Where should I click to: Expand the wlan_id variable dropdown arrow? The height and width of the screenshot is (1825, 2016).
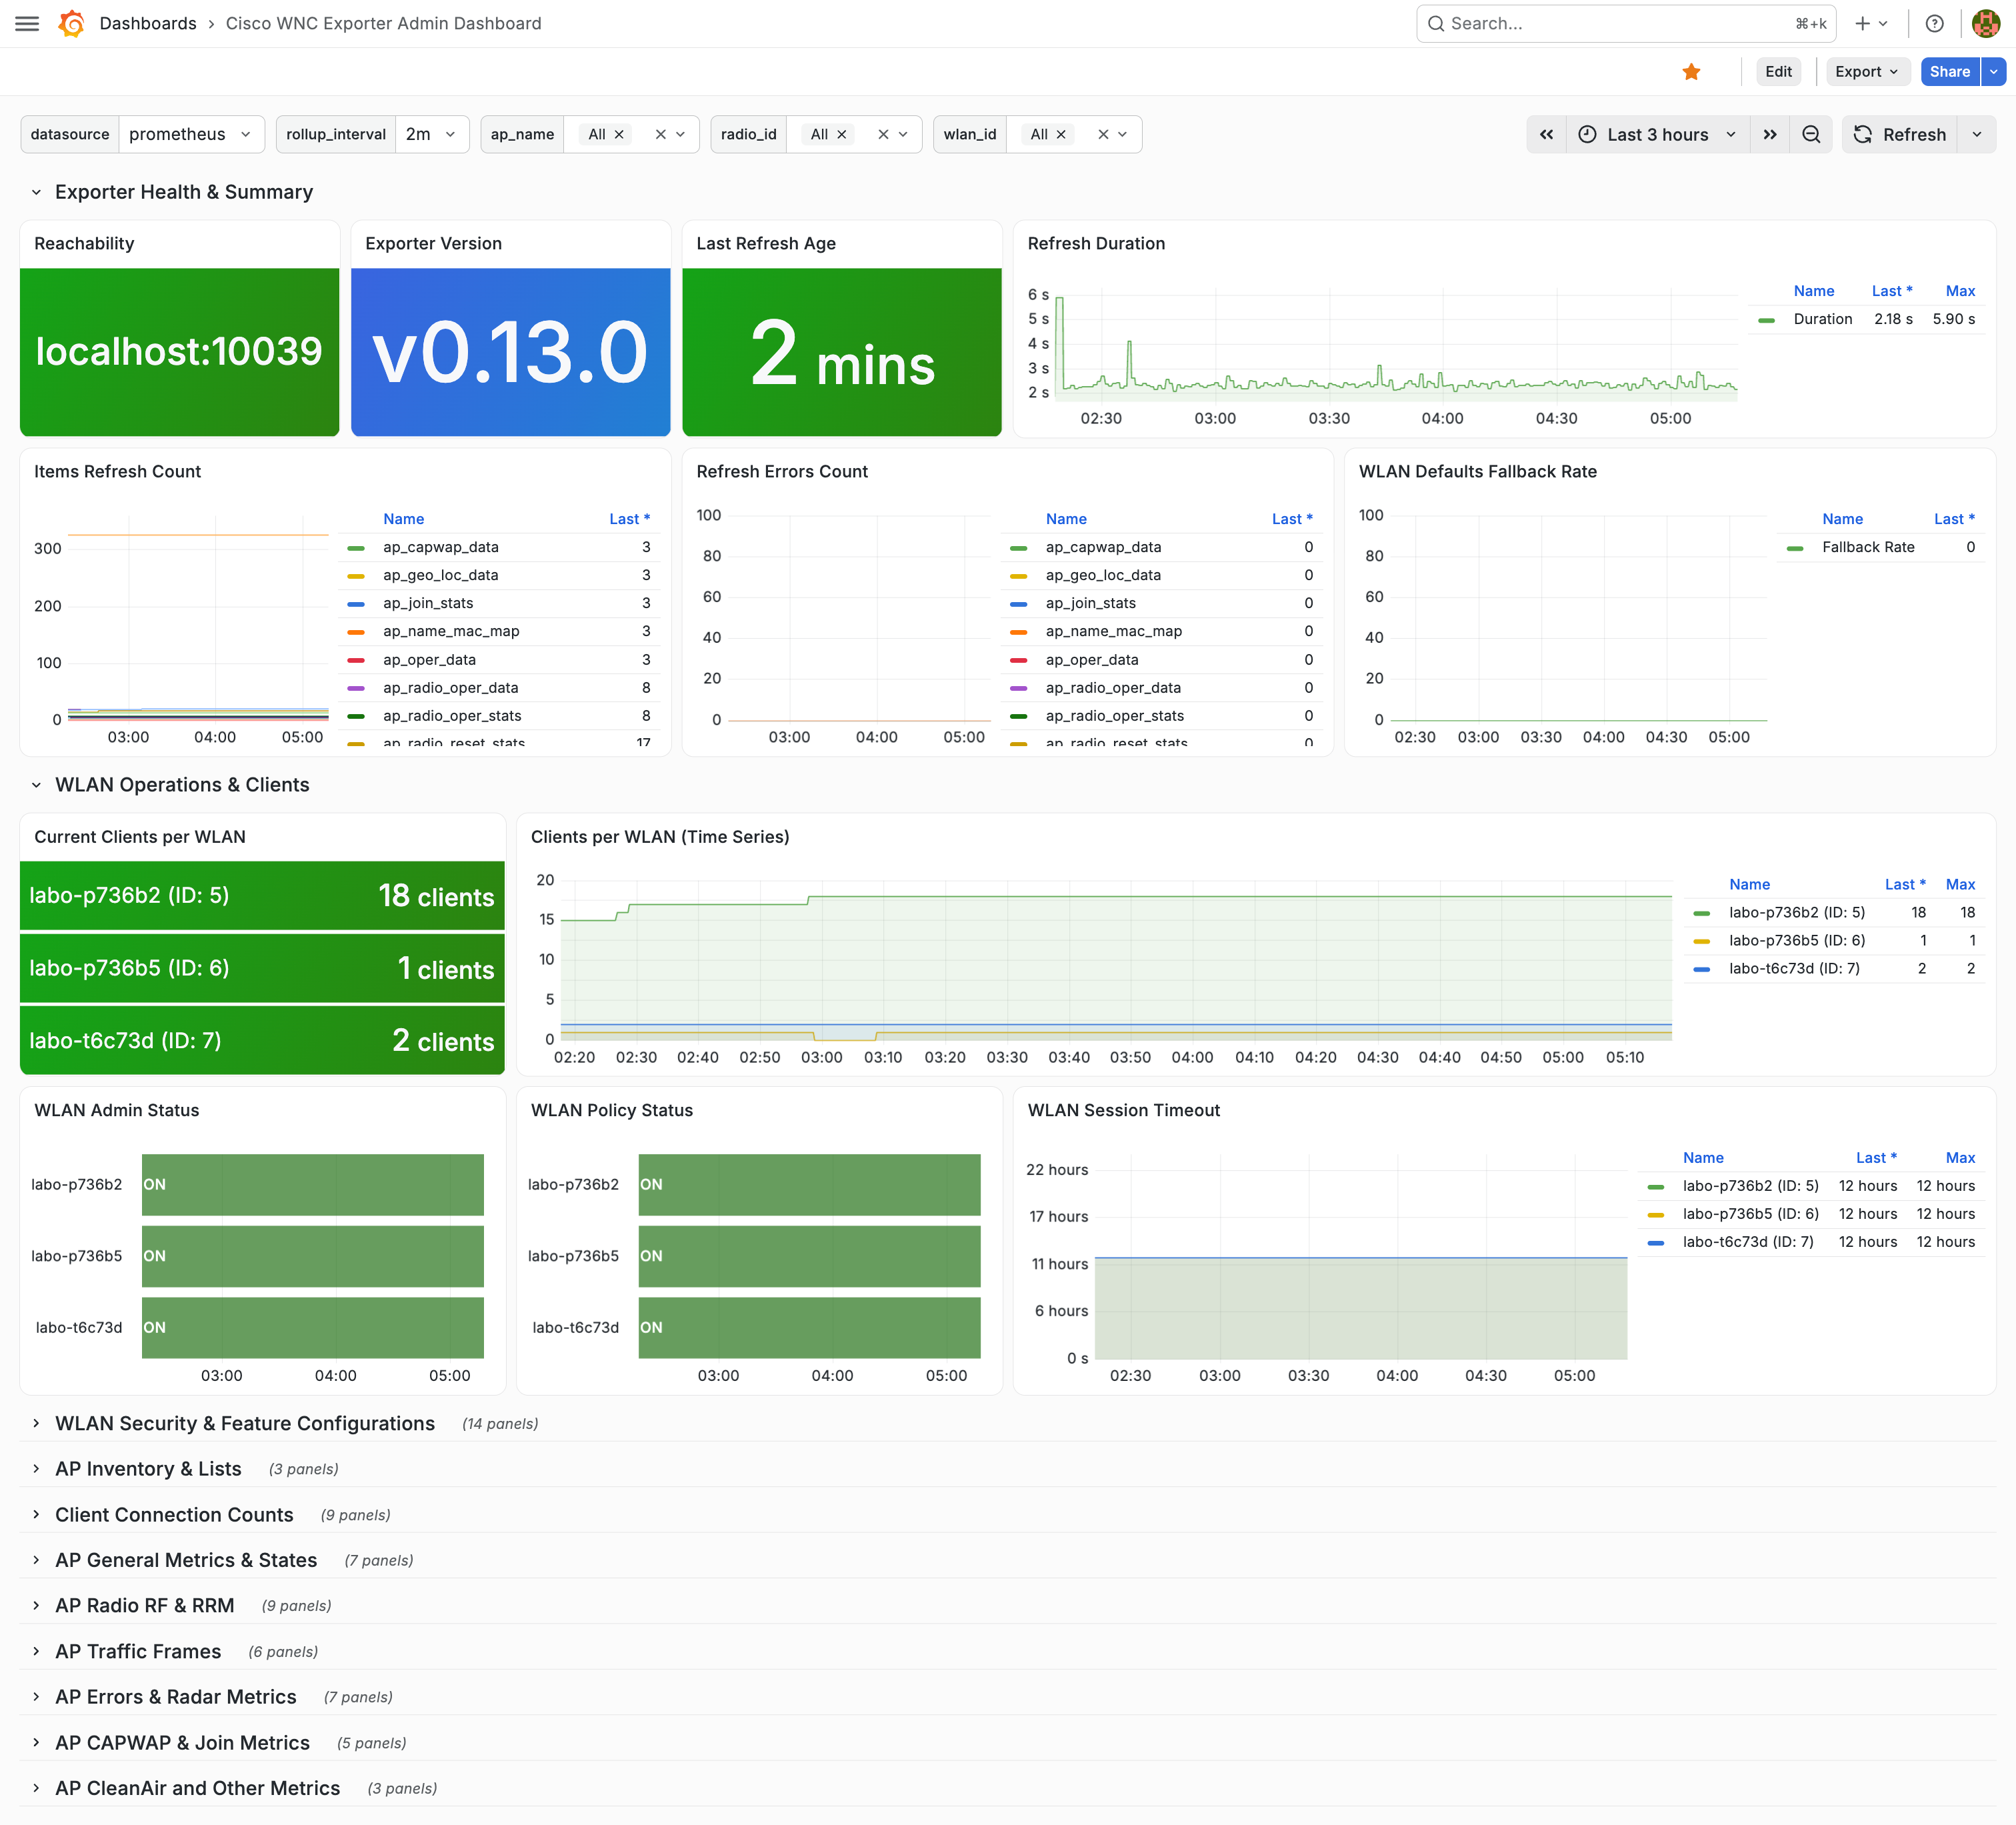[1123, 134]
